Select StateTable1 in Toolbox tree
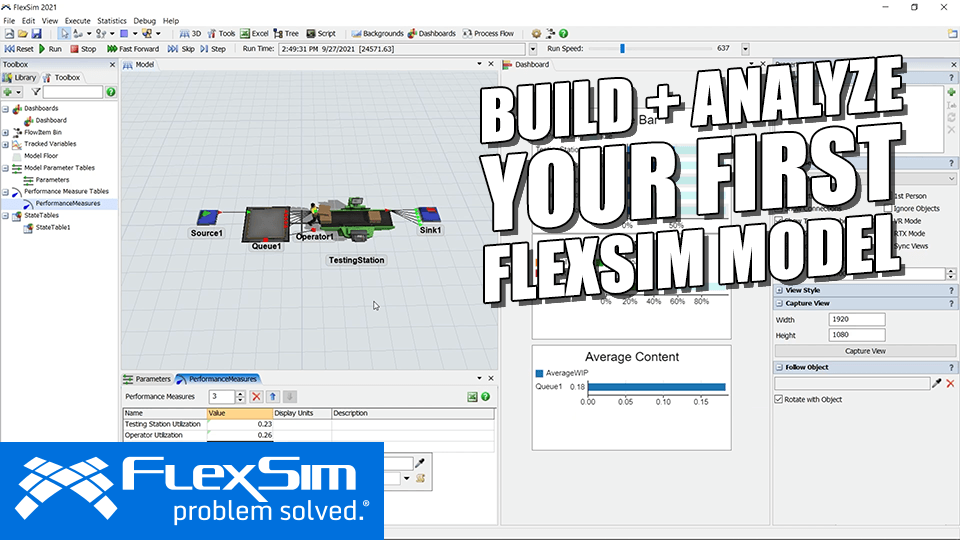Screen dimensions: 960x540 [x=53, y=227]
